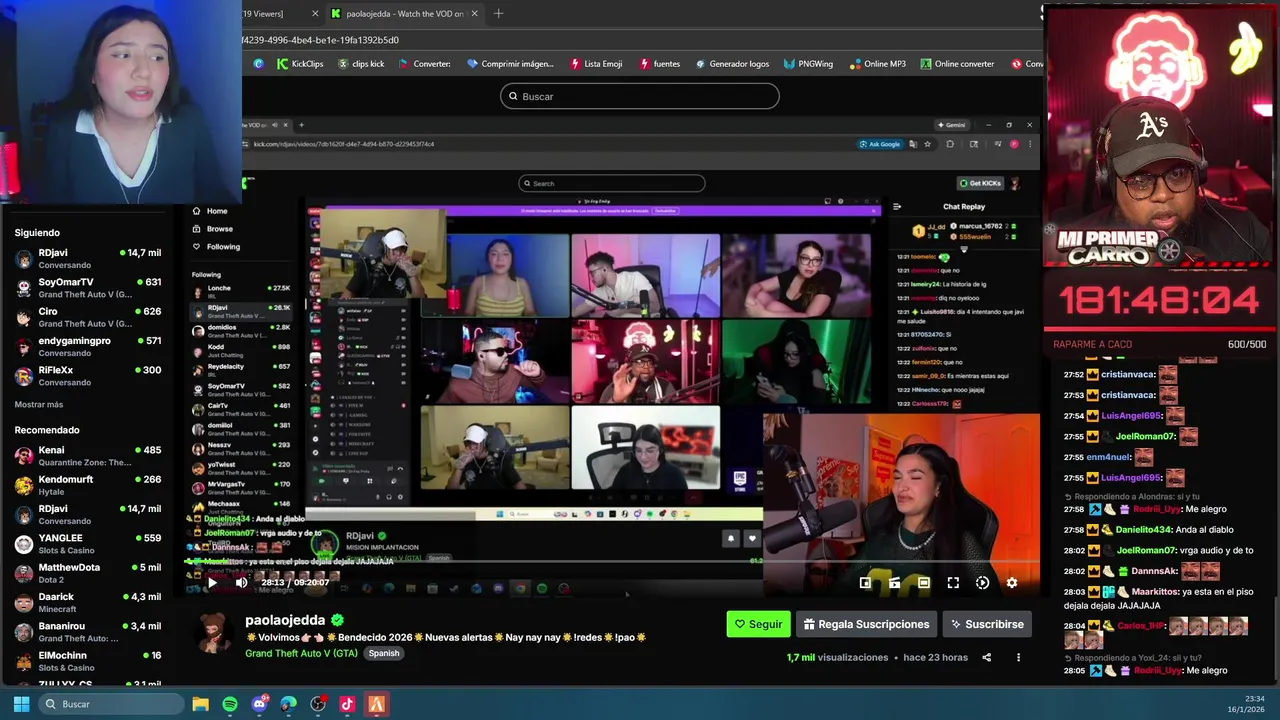Screen dimensions: 1280x720
Task: Seek along the VOD progress bar
Action: pyautogui.click(x=612, y=562)
